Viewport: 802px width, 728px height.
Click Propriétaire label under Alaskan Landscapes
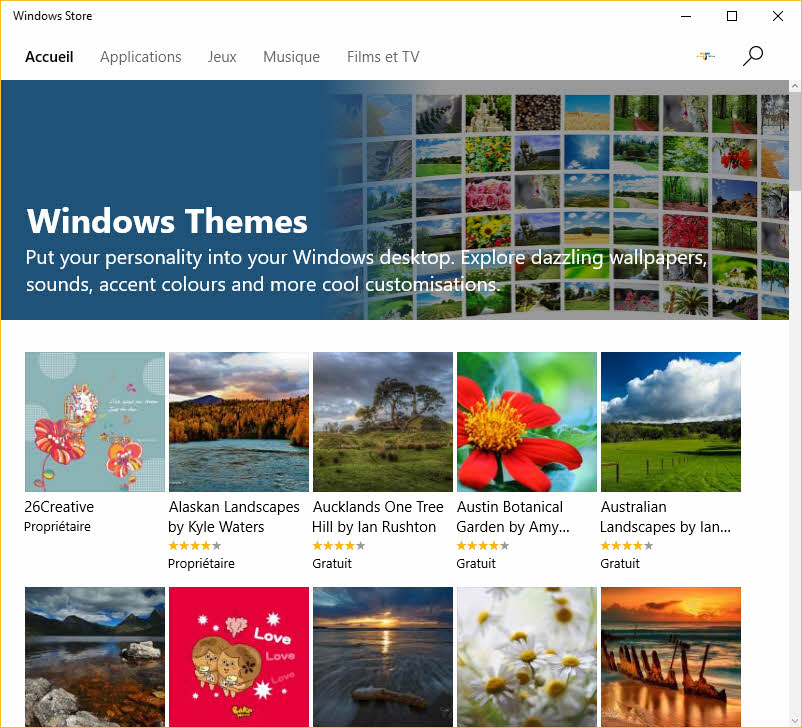point(202,564)
